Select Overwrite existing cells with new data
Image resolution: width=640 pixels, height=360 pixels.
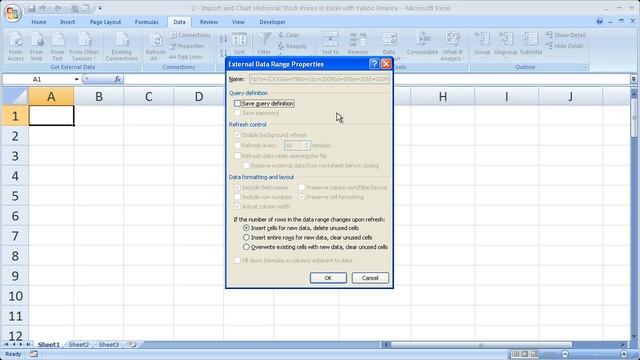click(246, 247)
